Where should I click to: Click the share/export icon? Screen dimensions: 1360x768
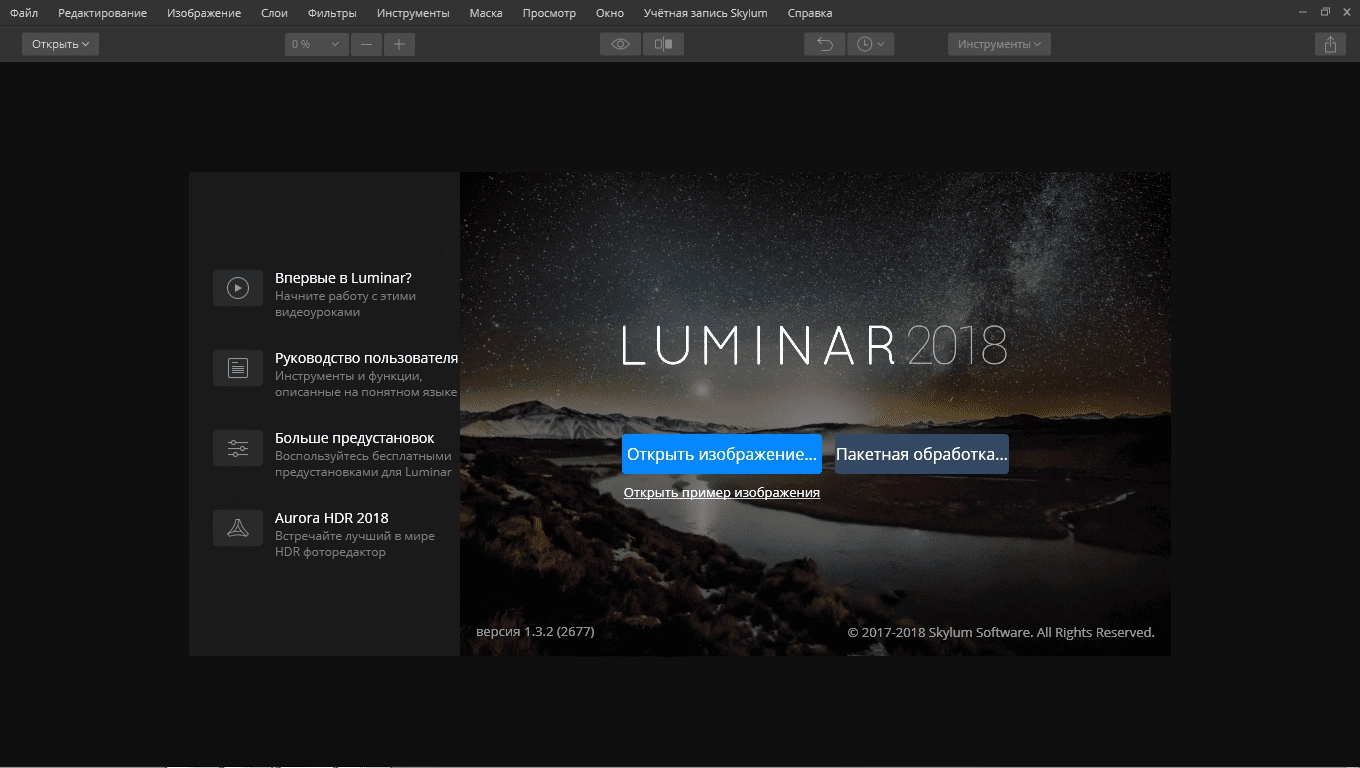tap(1330, 44)
